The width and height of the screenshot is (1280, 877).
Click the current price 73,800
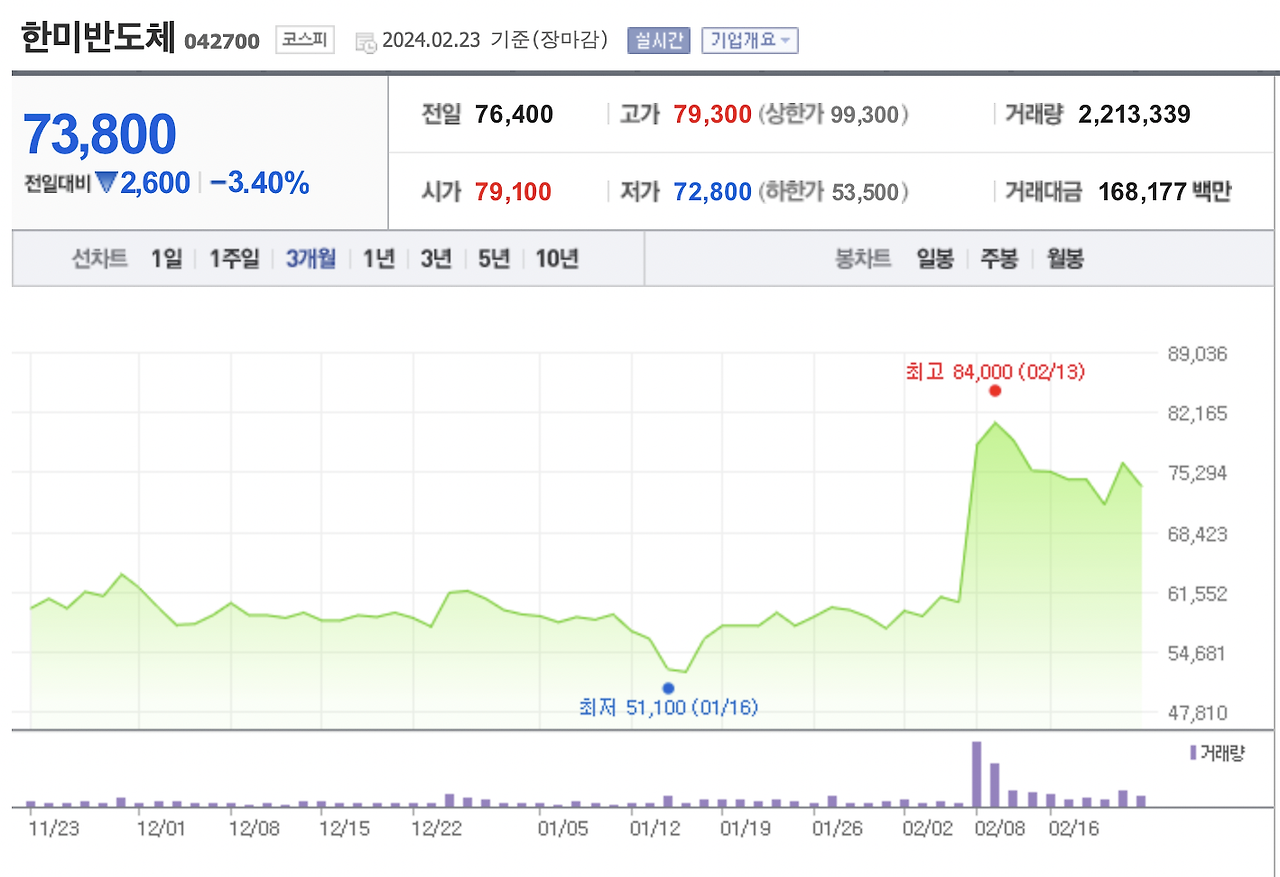(99, 133)
